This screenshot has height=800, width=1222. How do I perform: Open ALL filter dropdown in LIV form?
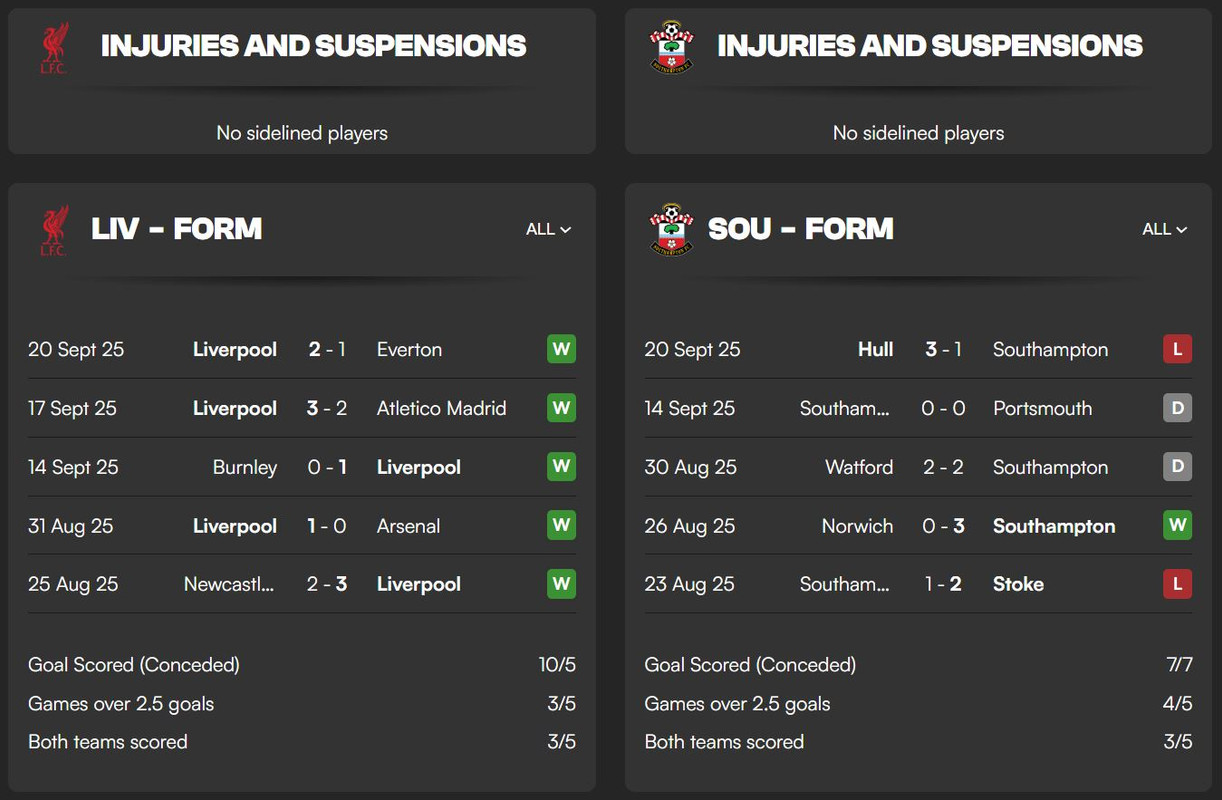548,229
